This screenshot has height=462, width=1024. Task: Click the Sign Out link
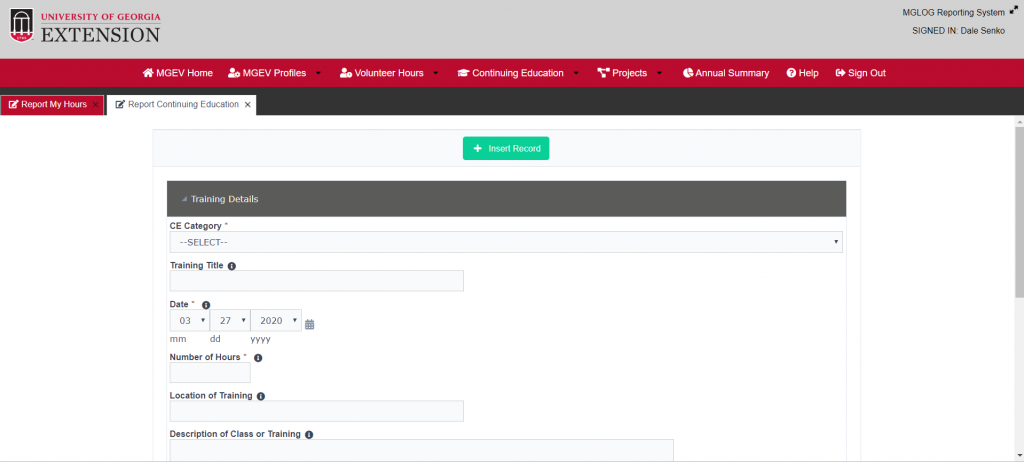pyautogui.click(x=861, y=73)
